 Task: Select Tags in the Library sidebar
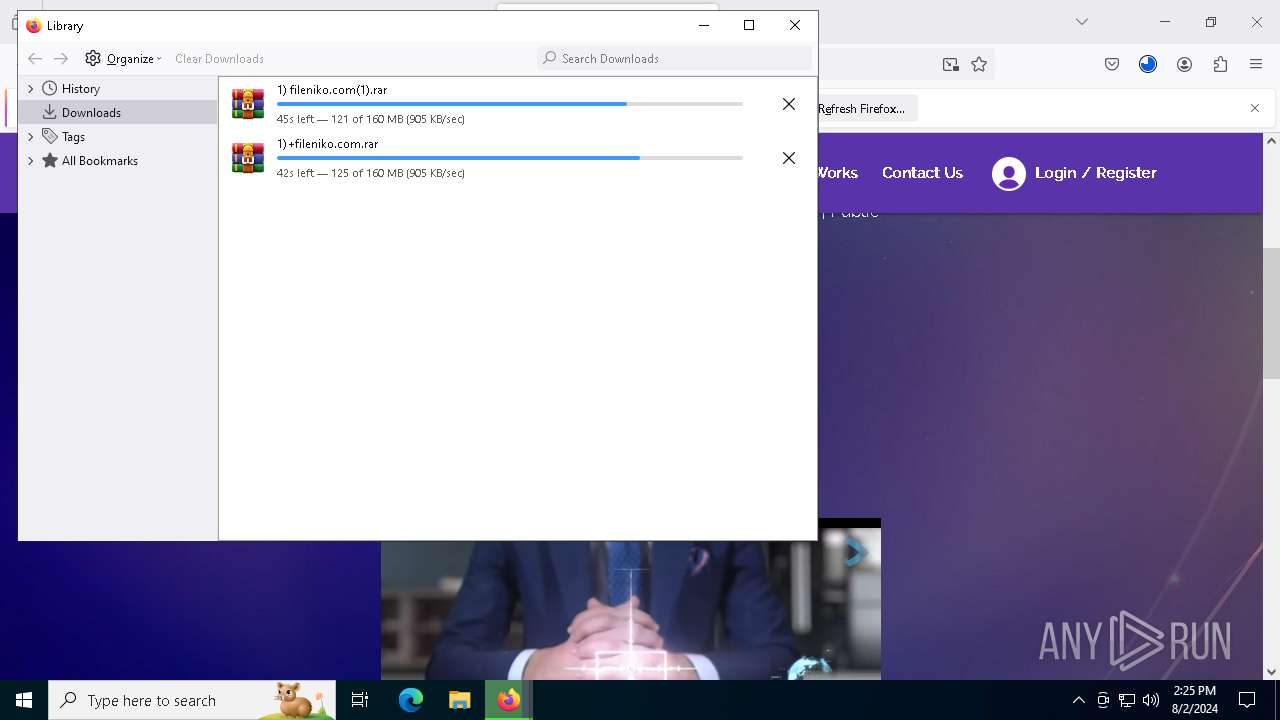coord(73,137)
